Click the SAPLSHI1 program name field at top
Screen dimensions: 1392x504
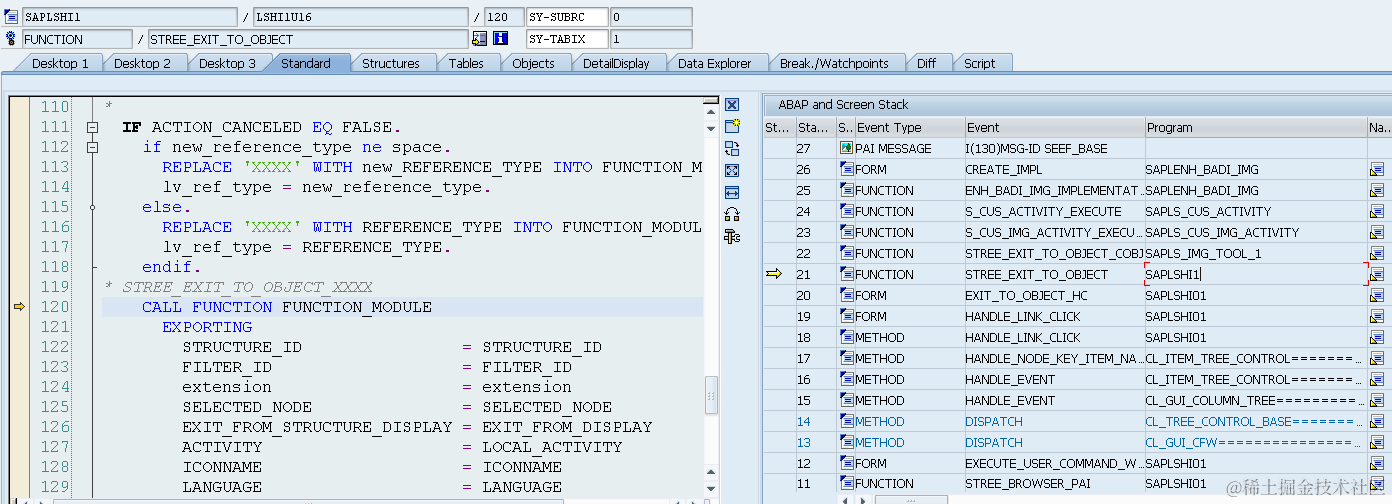pos(130,17)
